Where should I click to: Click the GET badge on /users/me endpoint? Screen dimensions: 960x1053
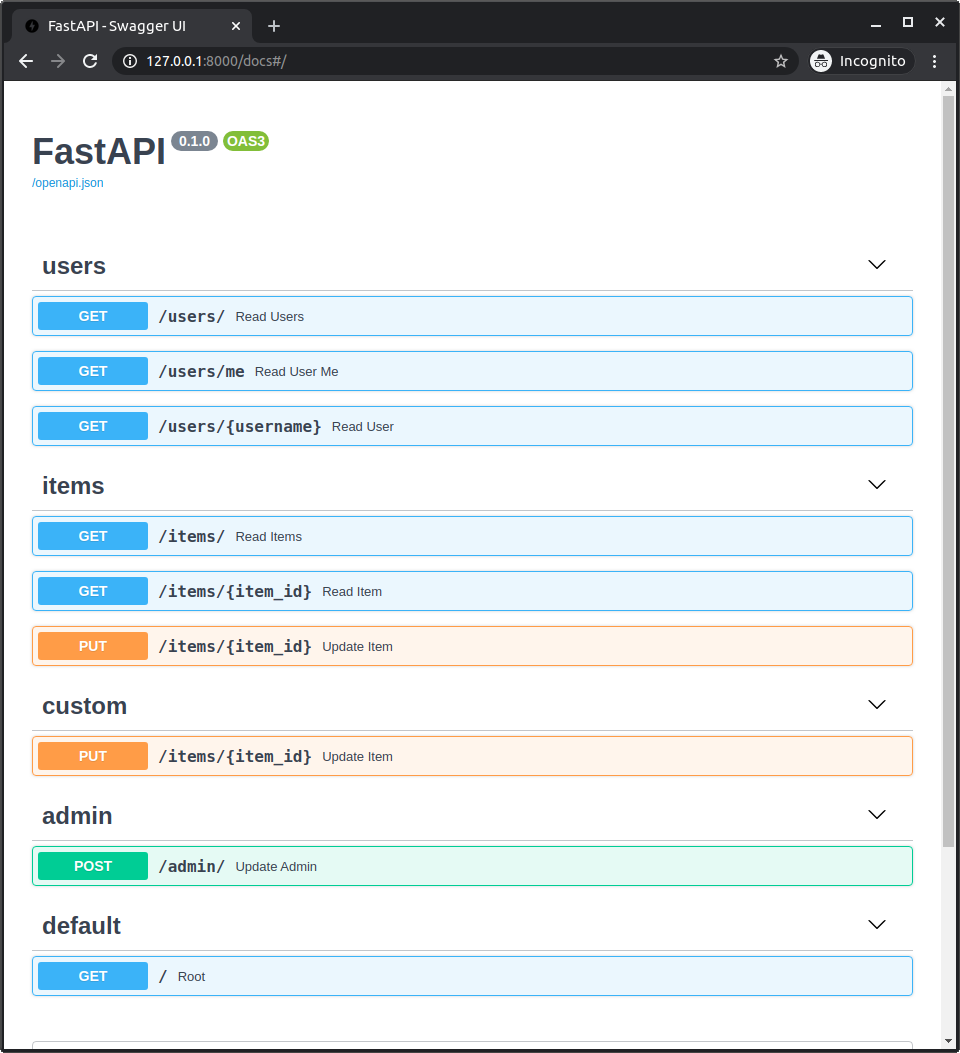tap(91, 370)
